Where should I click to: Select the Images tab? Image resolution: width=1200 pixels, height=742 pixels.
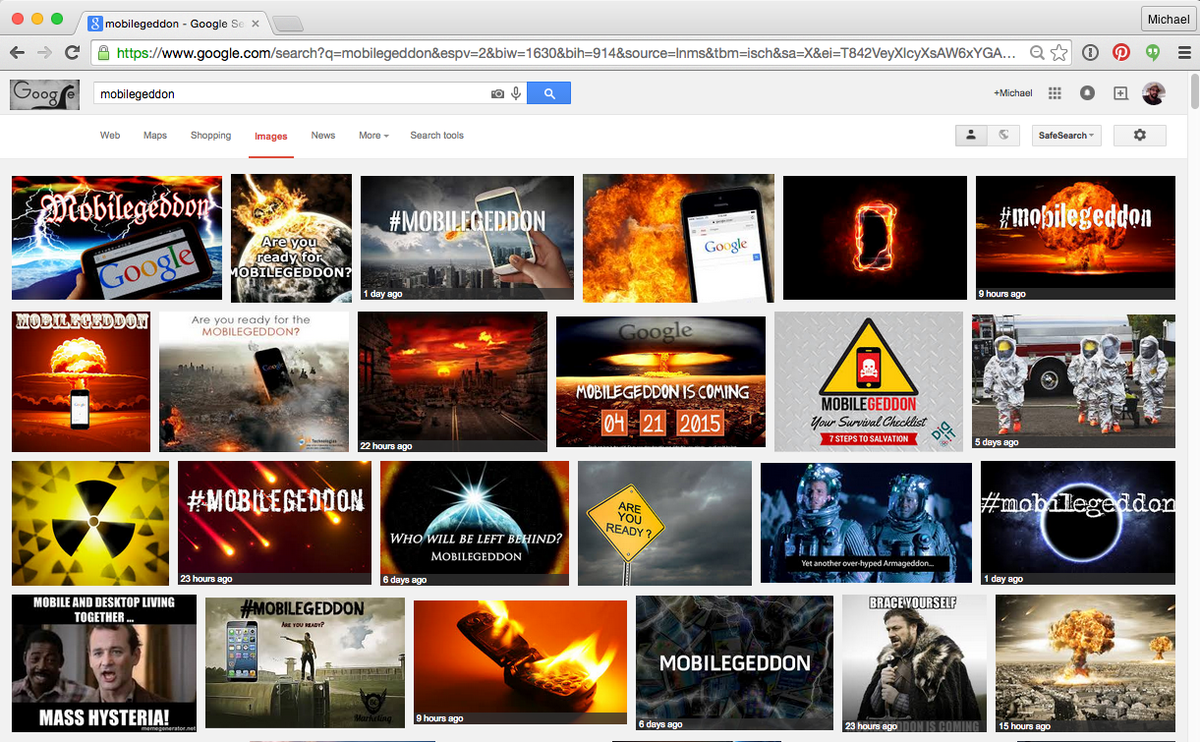click(x=271, y=136)
